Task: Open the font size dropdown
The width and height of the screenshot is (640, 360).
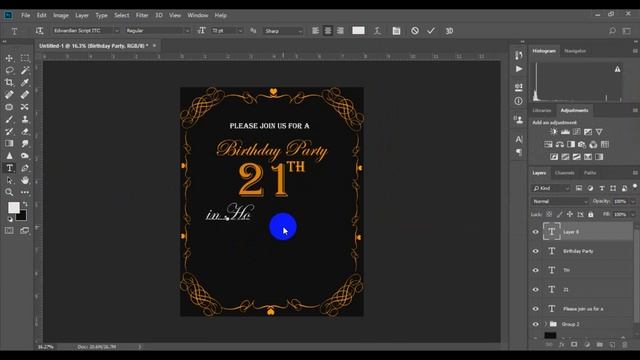Action: (240, 31)
